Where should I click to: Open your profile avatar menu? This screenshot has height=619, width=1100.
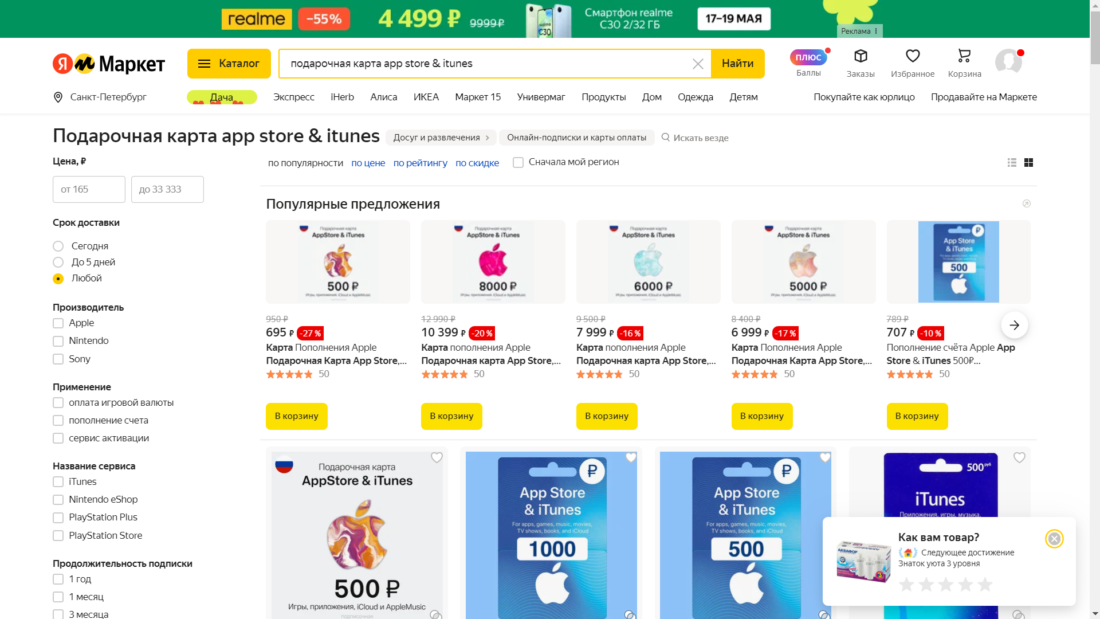1008,62
